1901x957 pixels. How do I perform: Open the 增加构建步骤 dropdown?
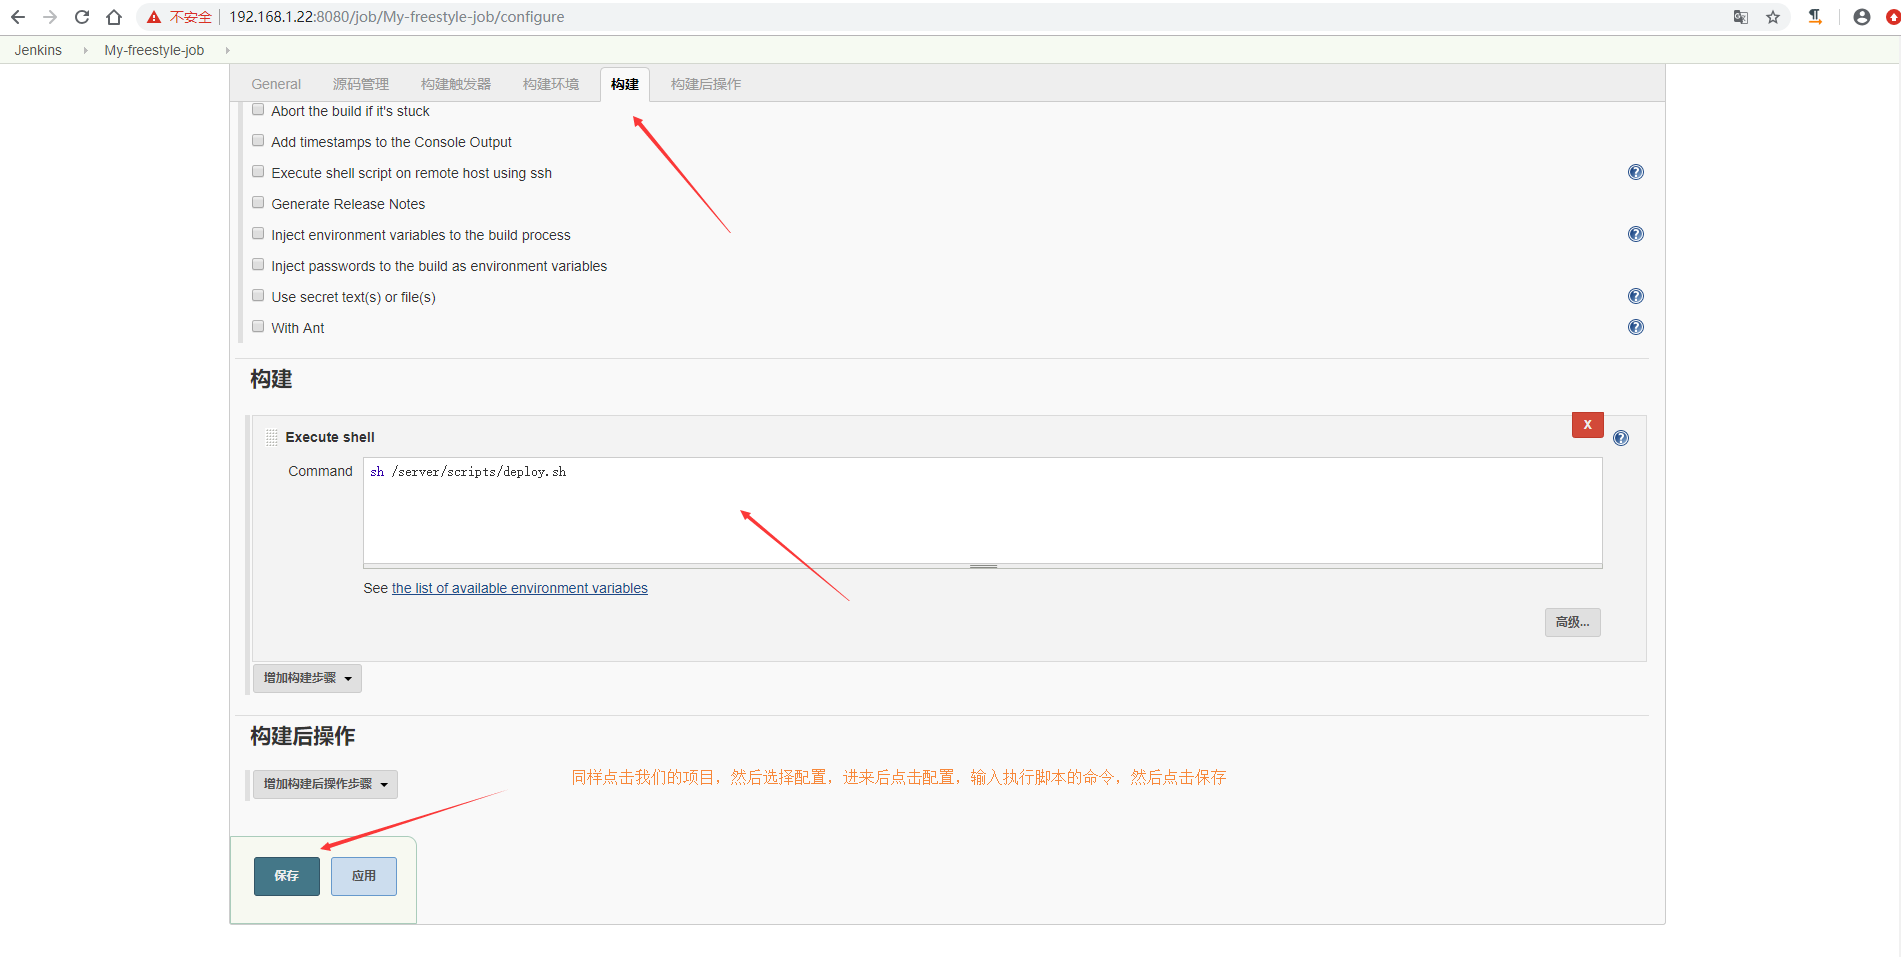[307, 678]
